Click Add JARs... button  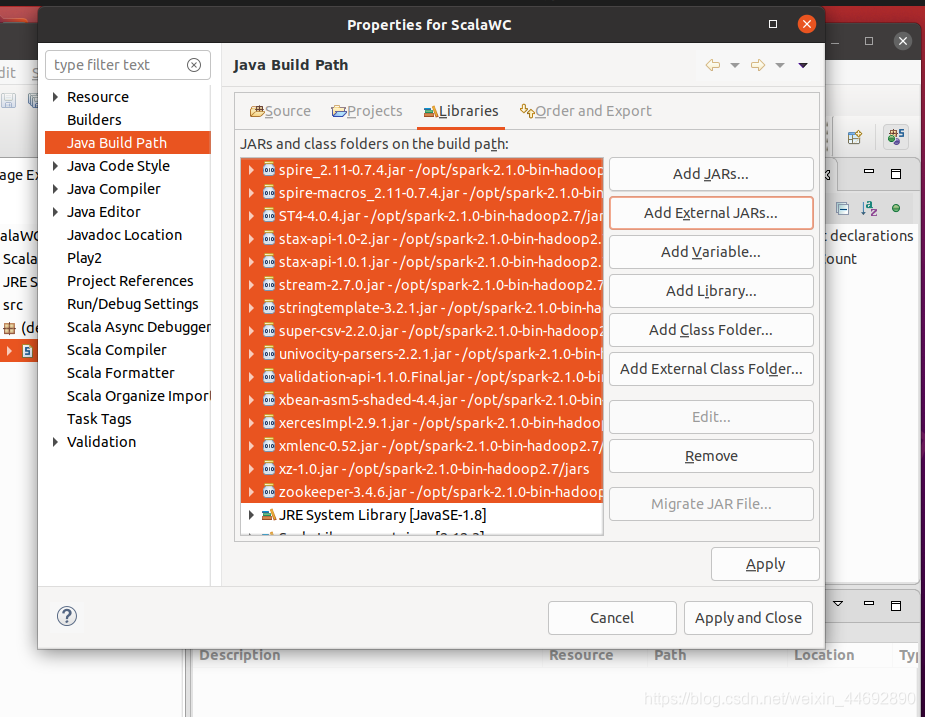(x=711, y=174)
